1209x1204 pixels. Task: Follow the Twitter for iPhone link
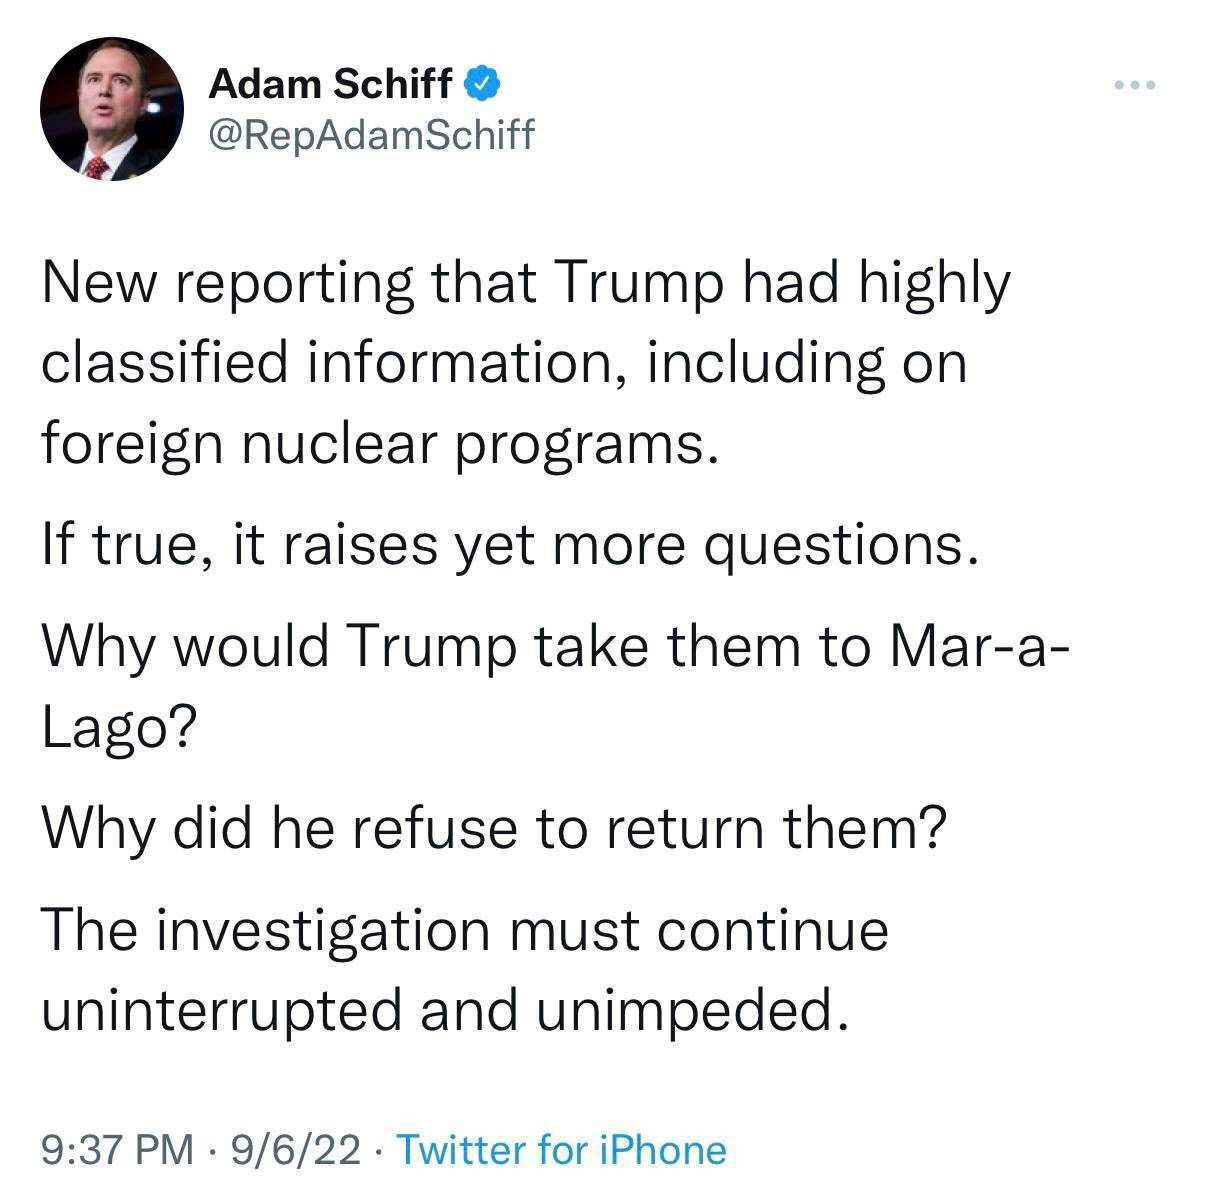(x=562, y=1150)
